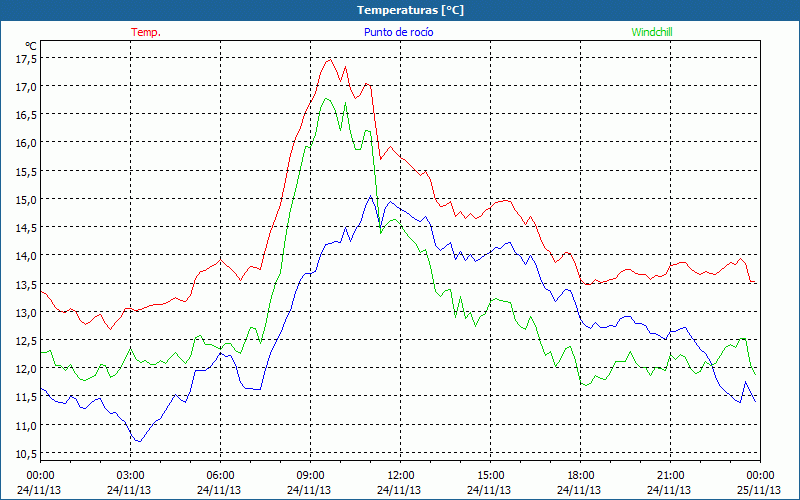Click the 17,5 y-axis value
The image size is (800, 500).
point(27,59)
